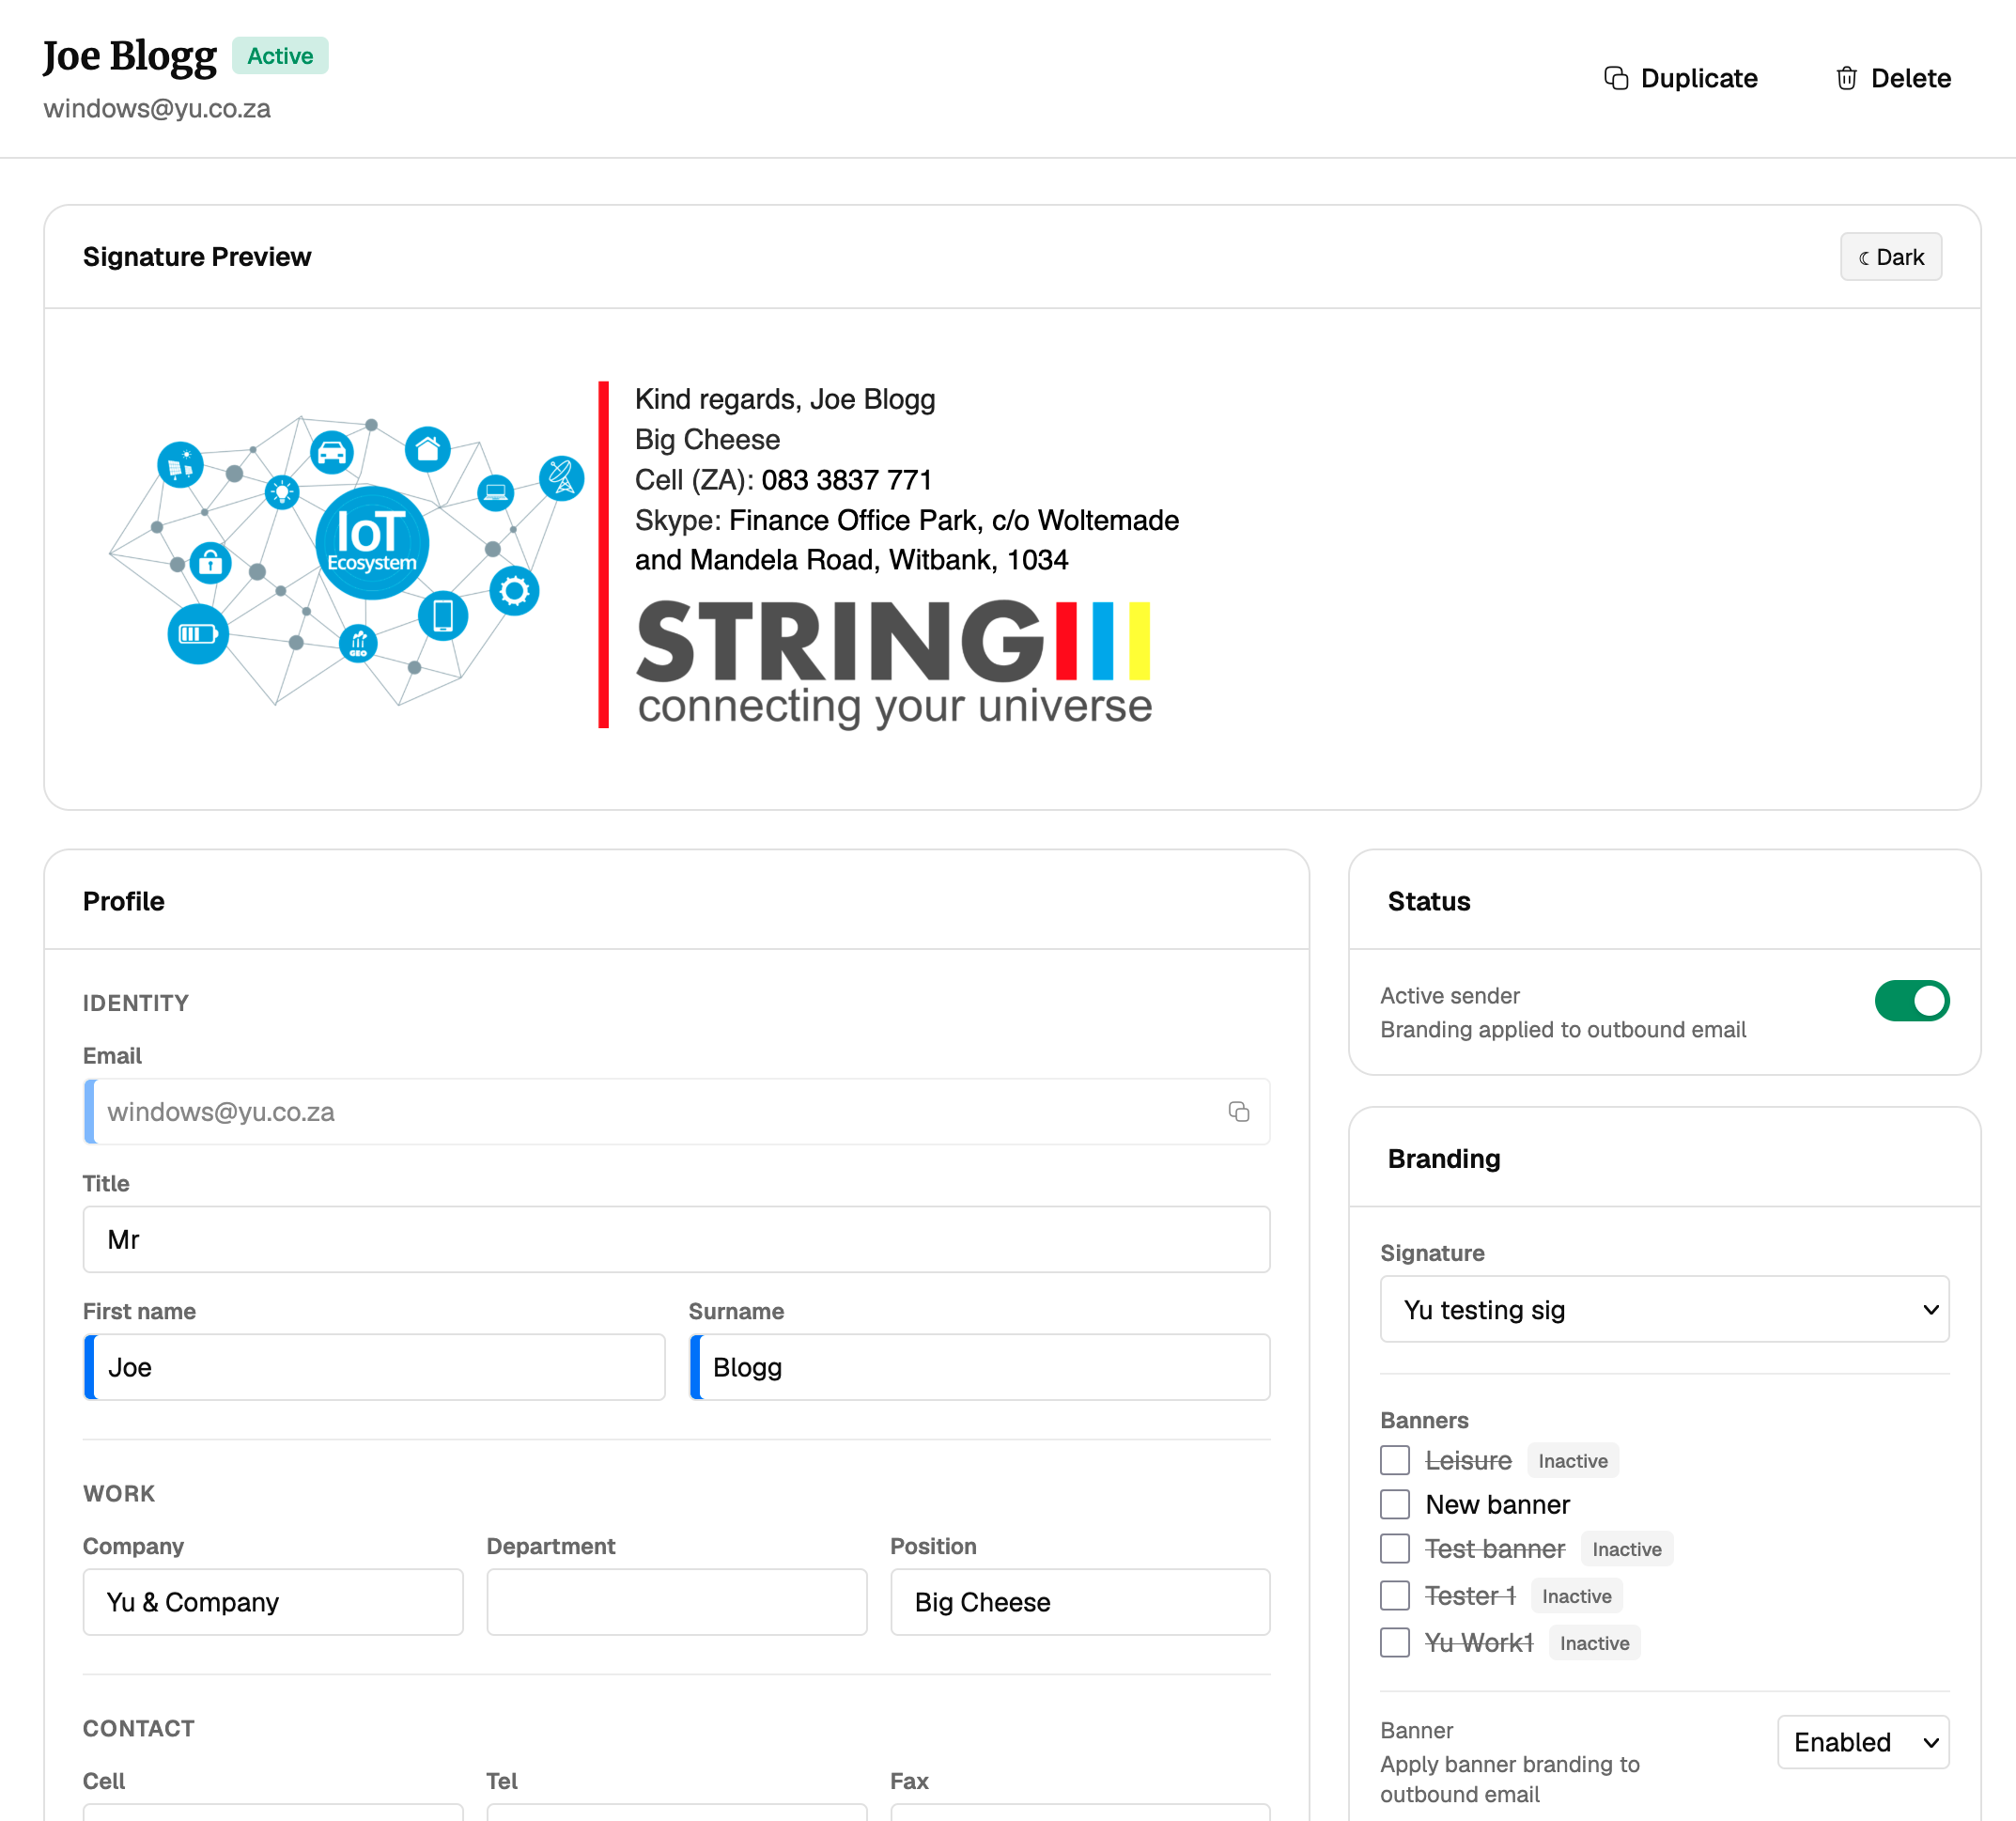
Task: Click the Duplicate button
Action: [x=1680, y=78]
